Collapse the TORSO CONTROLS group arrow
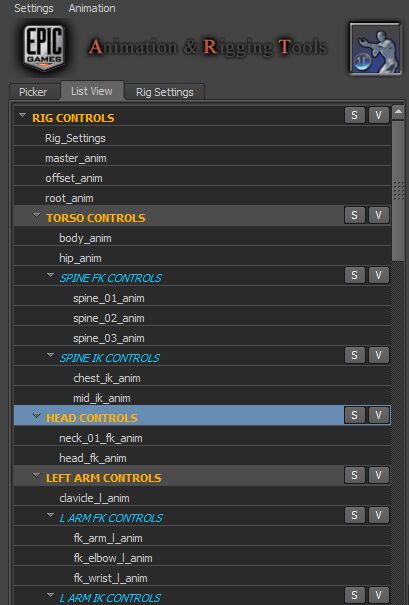 pos(37,215)
